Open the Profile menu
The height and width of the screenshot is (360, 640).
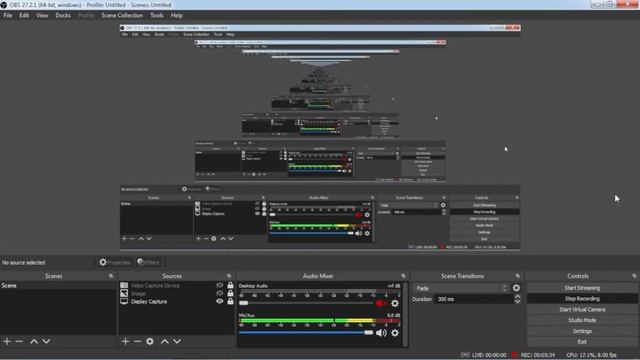(86, 16)
